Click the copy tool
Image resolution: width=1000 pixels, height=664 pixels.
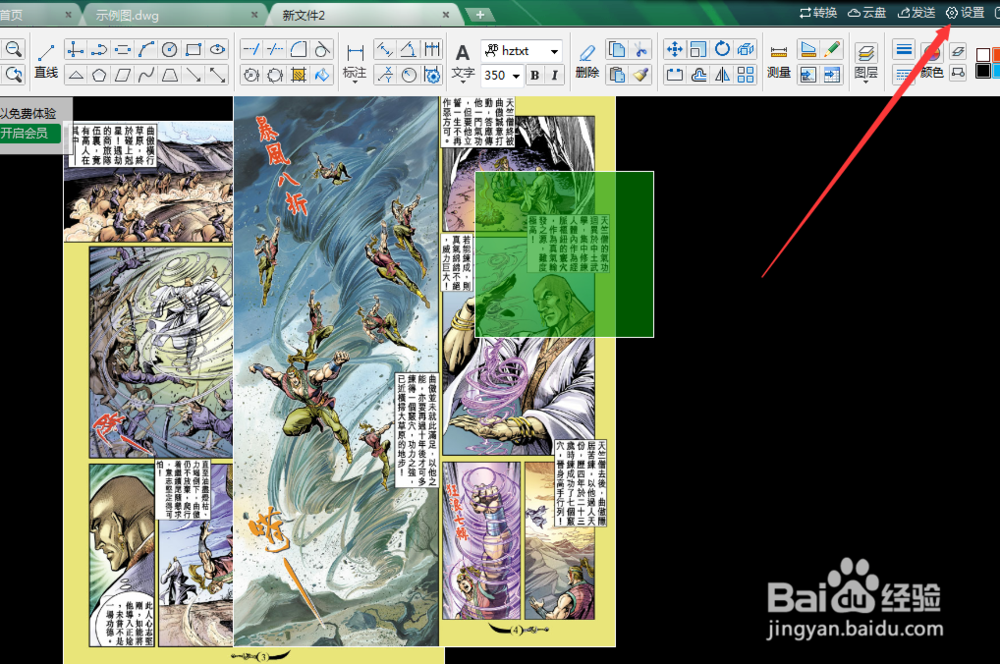click(617, 50)
